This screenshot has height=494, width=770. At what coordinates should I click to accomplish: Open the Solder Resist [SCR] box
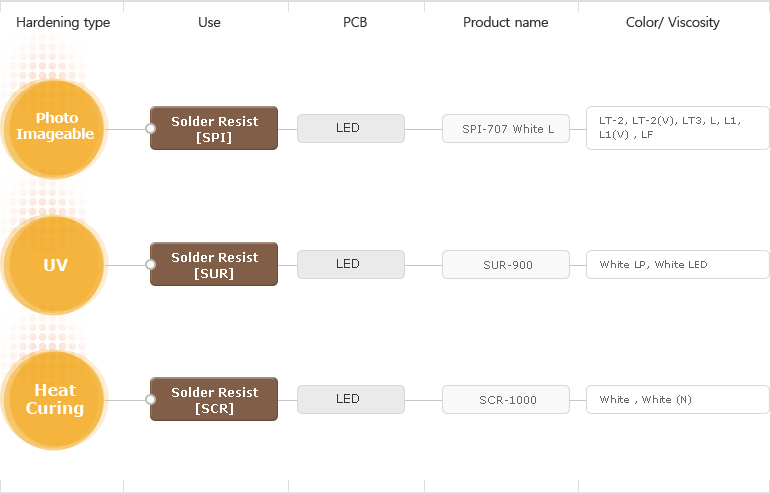click(214, 399)
